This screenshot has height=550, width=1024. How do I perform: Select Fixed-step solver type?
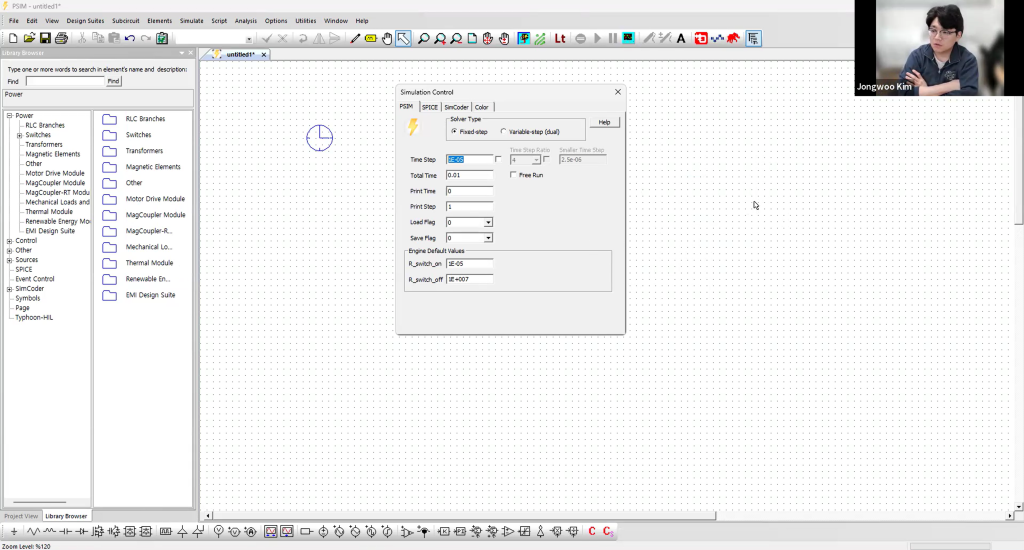tap(455, 131)
